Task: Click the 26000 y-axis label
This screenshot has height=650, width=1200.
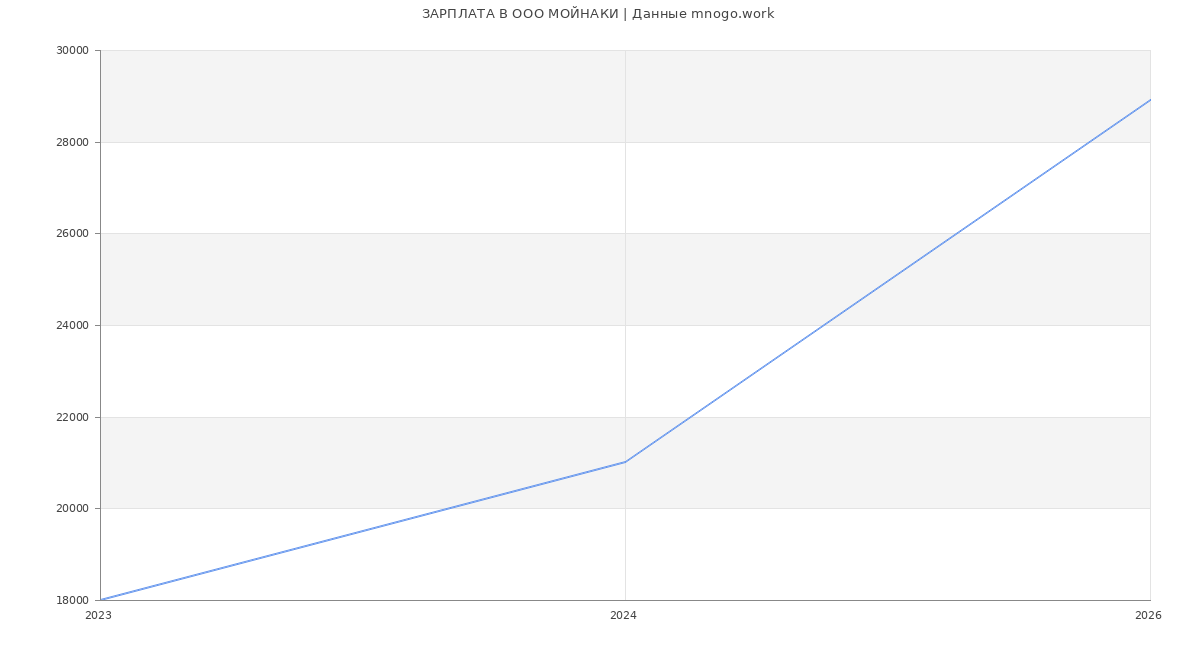Action: 73,234
